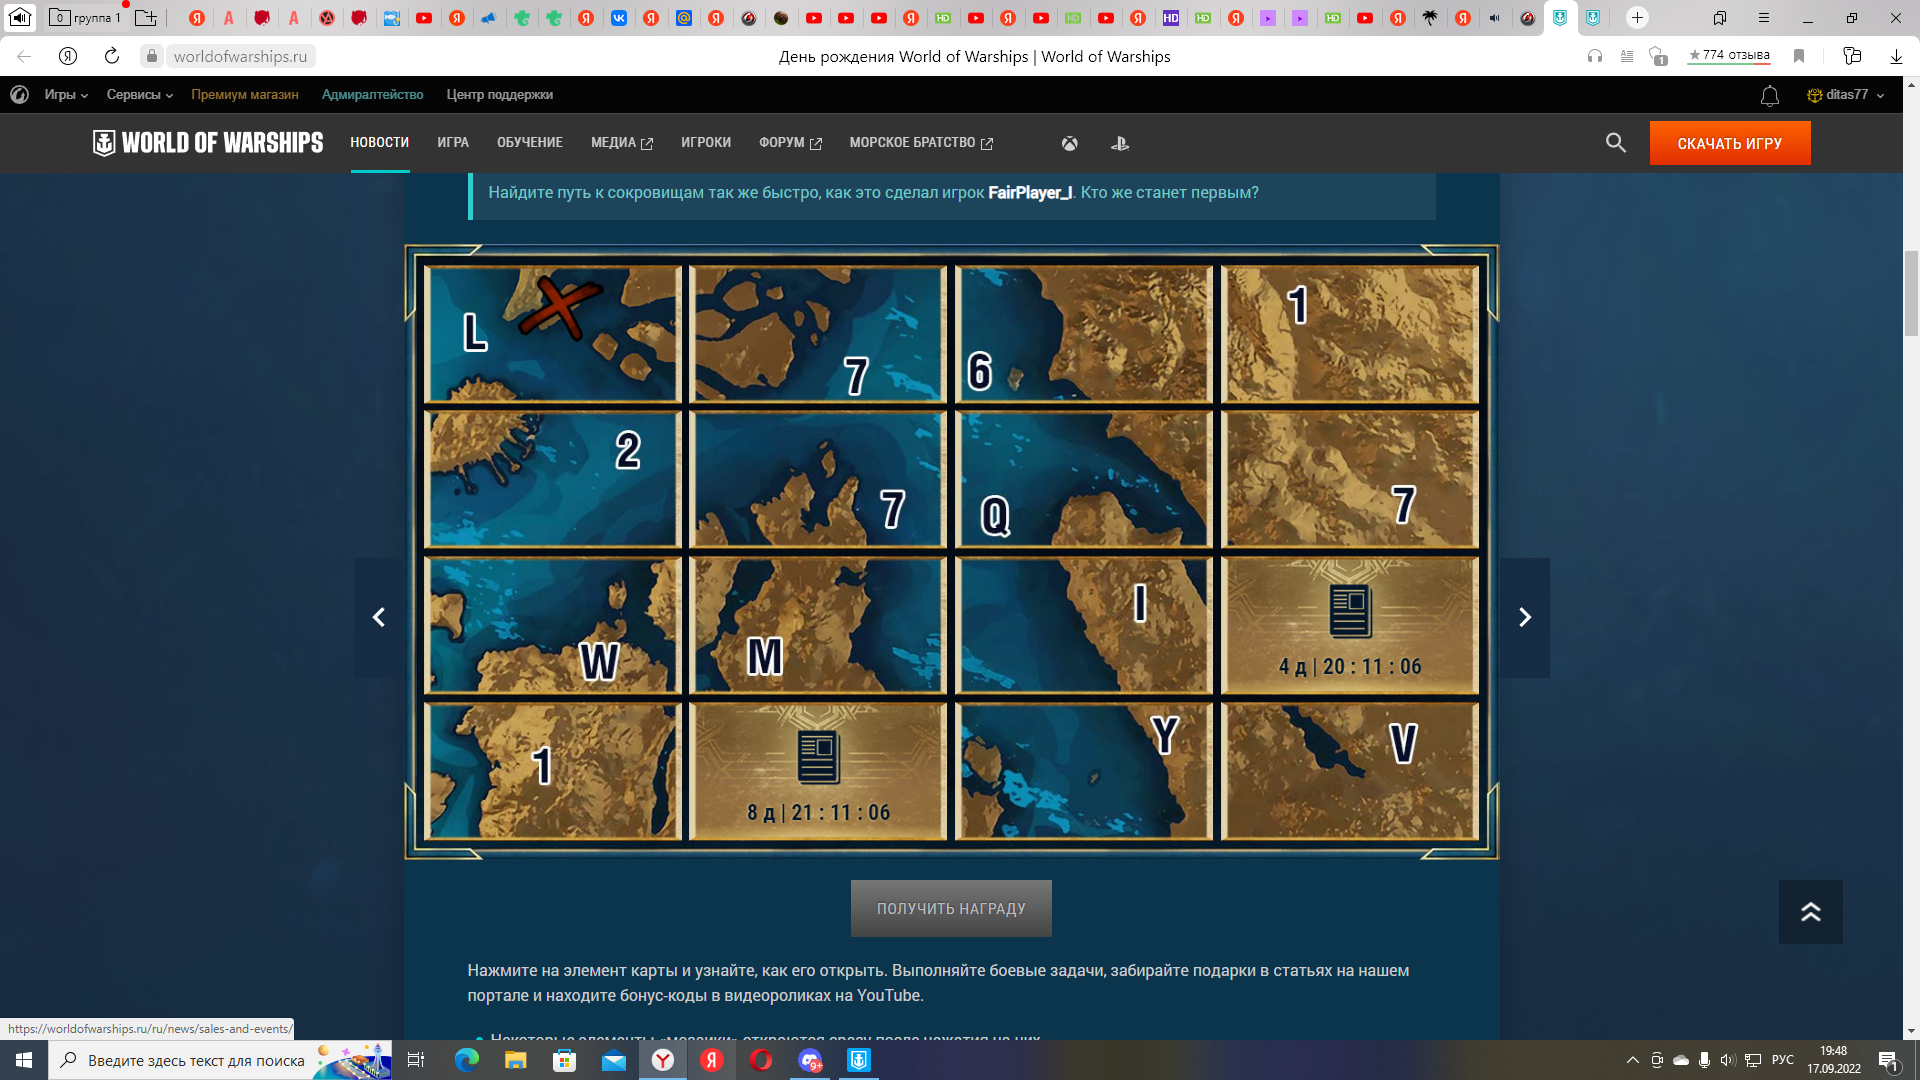This screenshot has width=1920, height=1080.
Task: Select map tile labeled Q
Action: [1084, 480]
